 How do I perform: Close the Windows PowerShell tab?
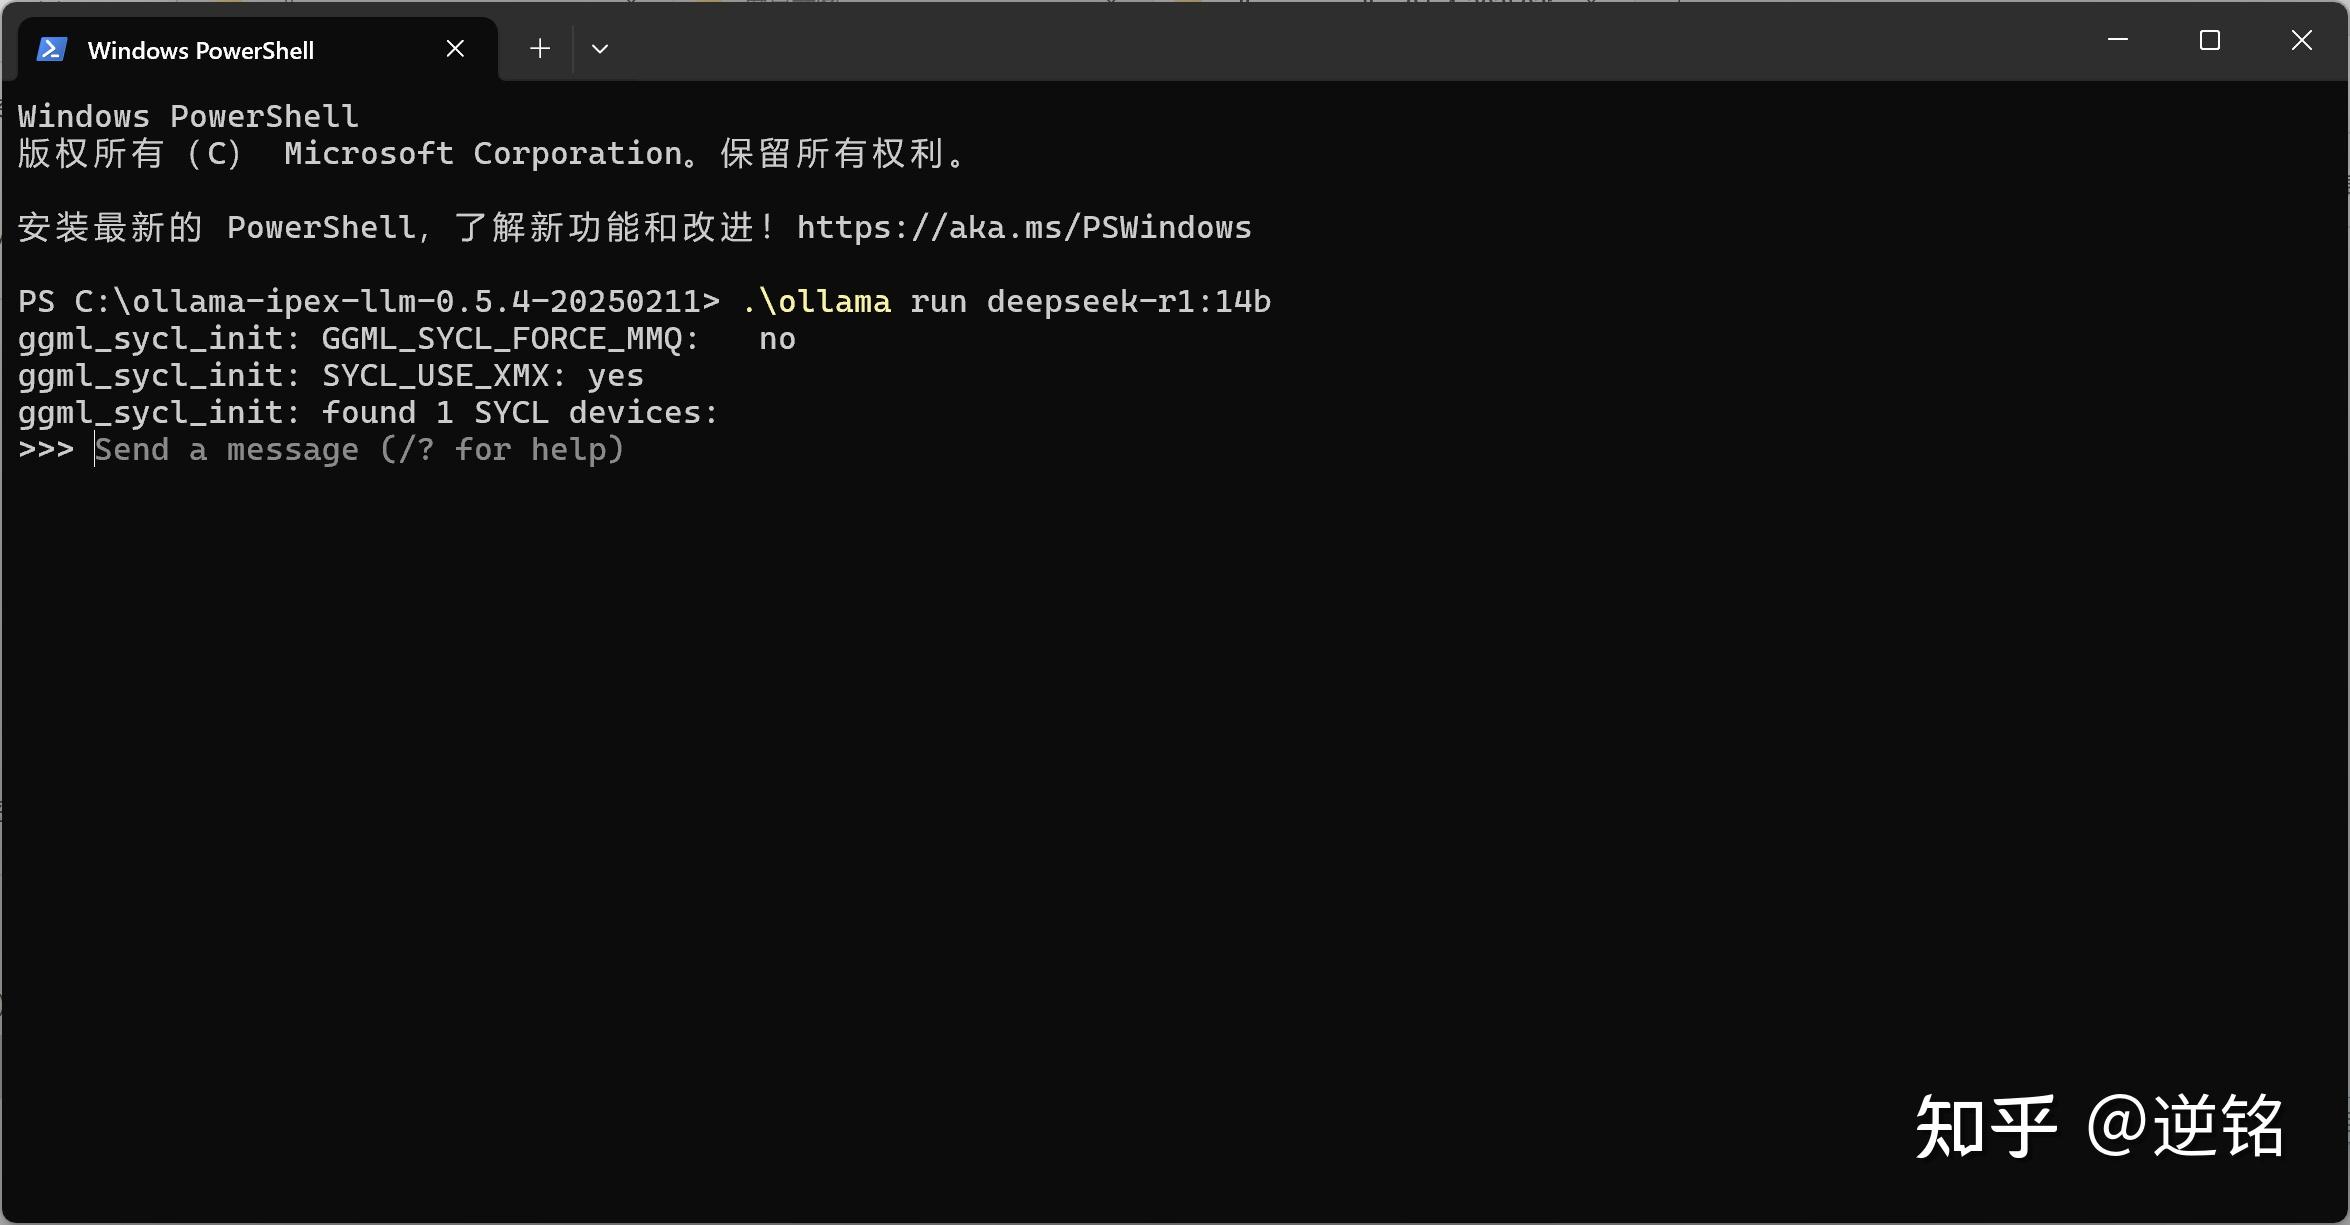coord(455,48)
